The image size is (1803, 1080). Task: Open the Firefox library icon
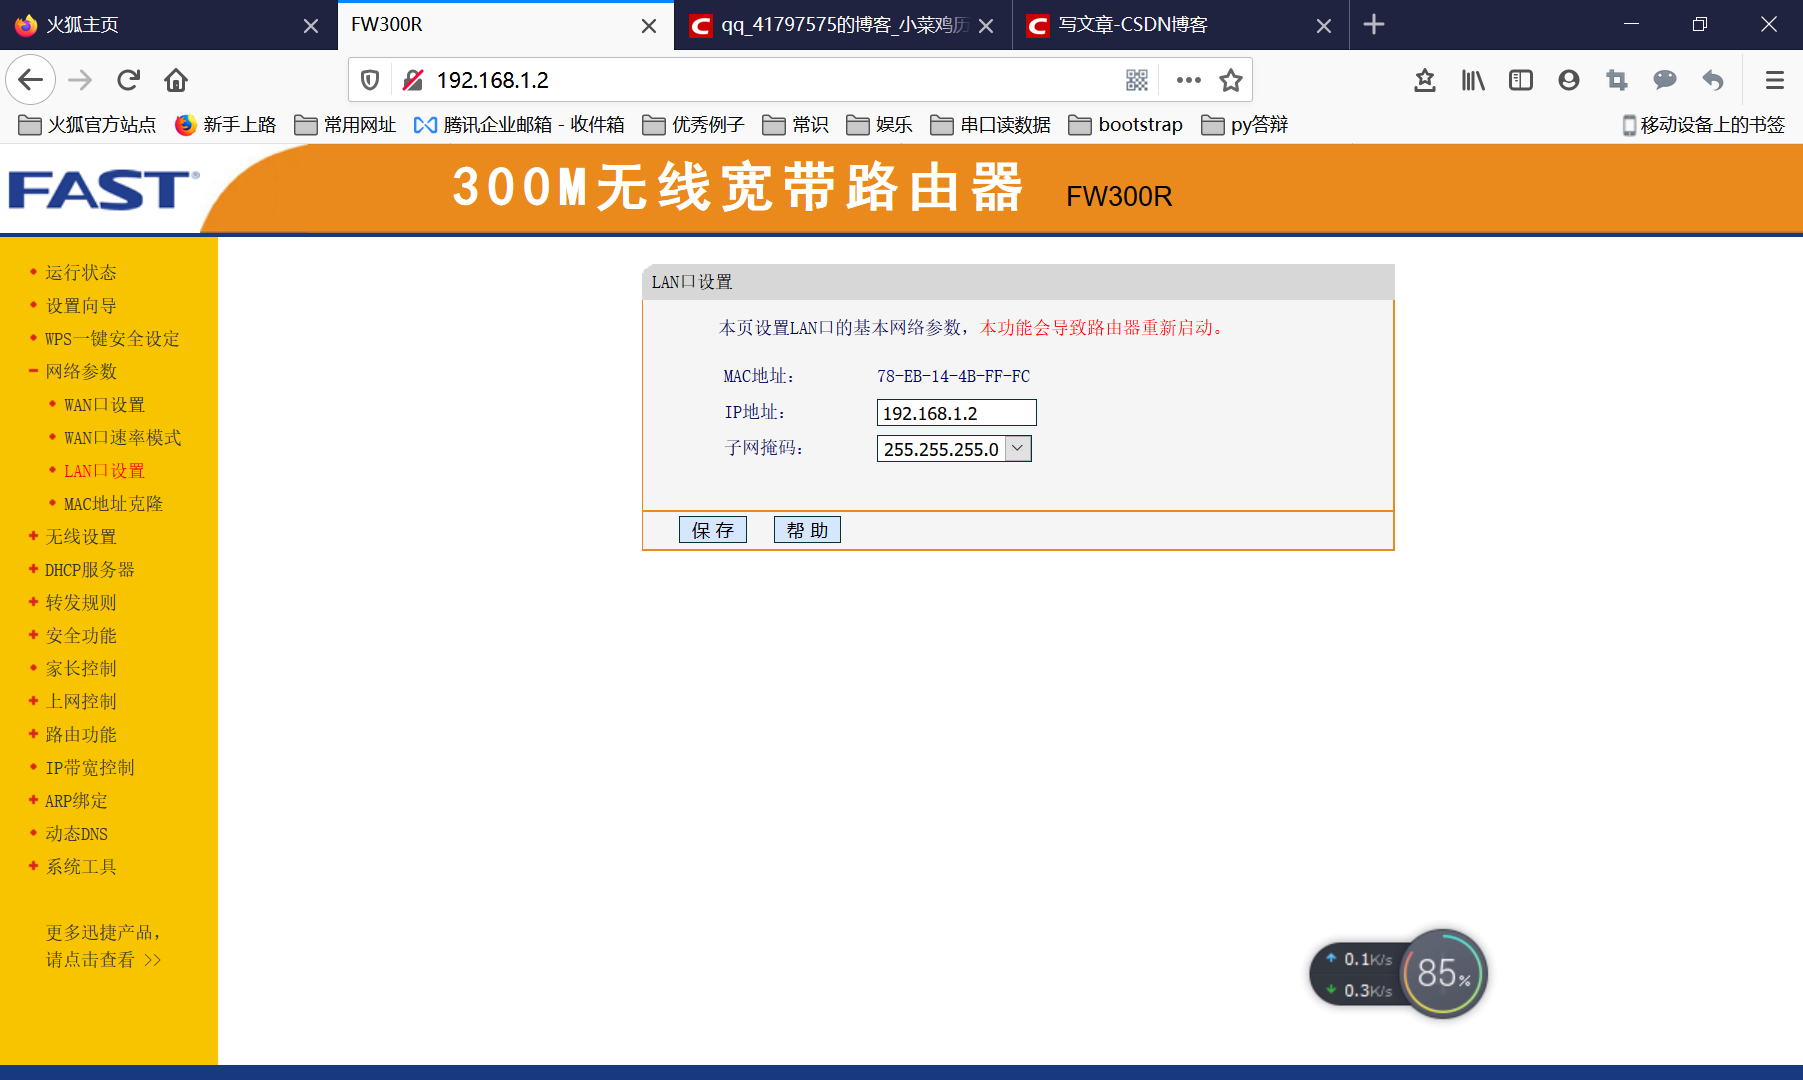pos(1472,80)
